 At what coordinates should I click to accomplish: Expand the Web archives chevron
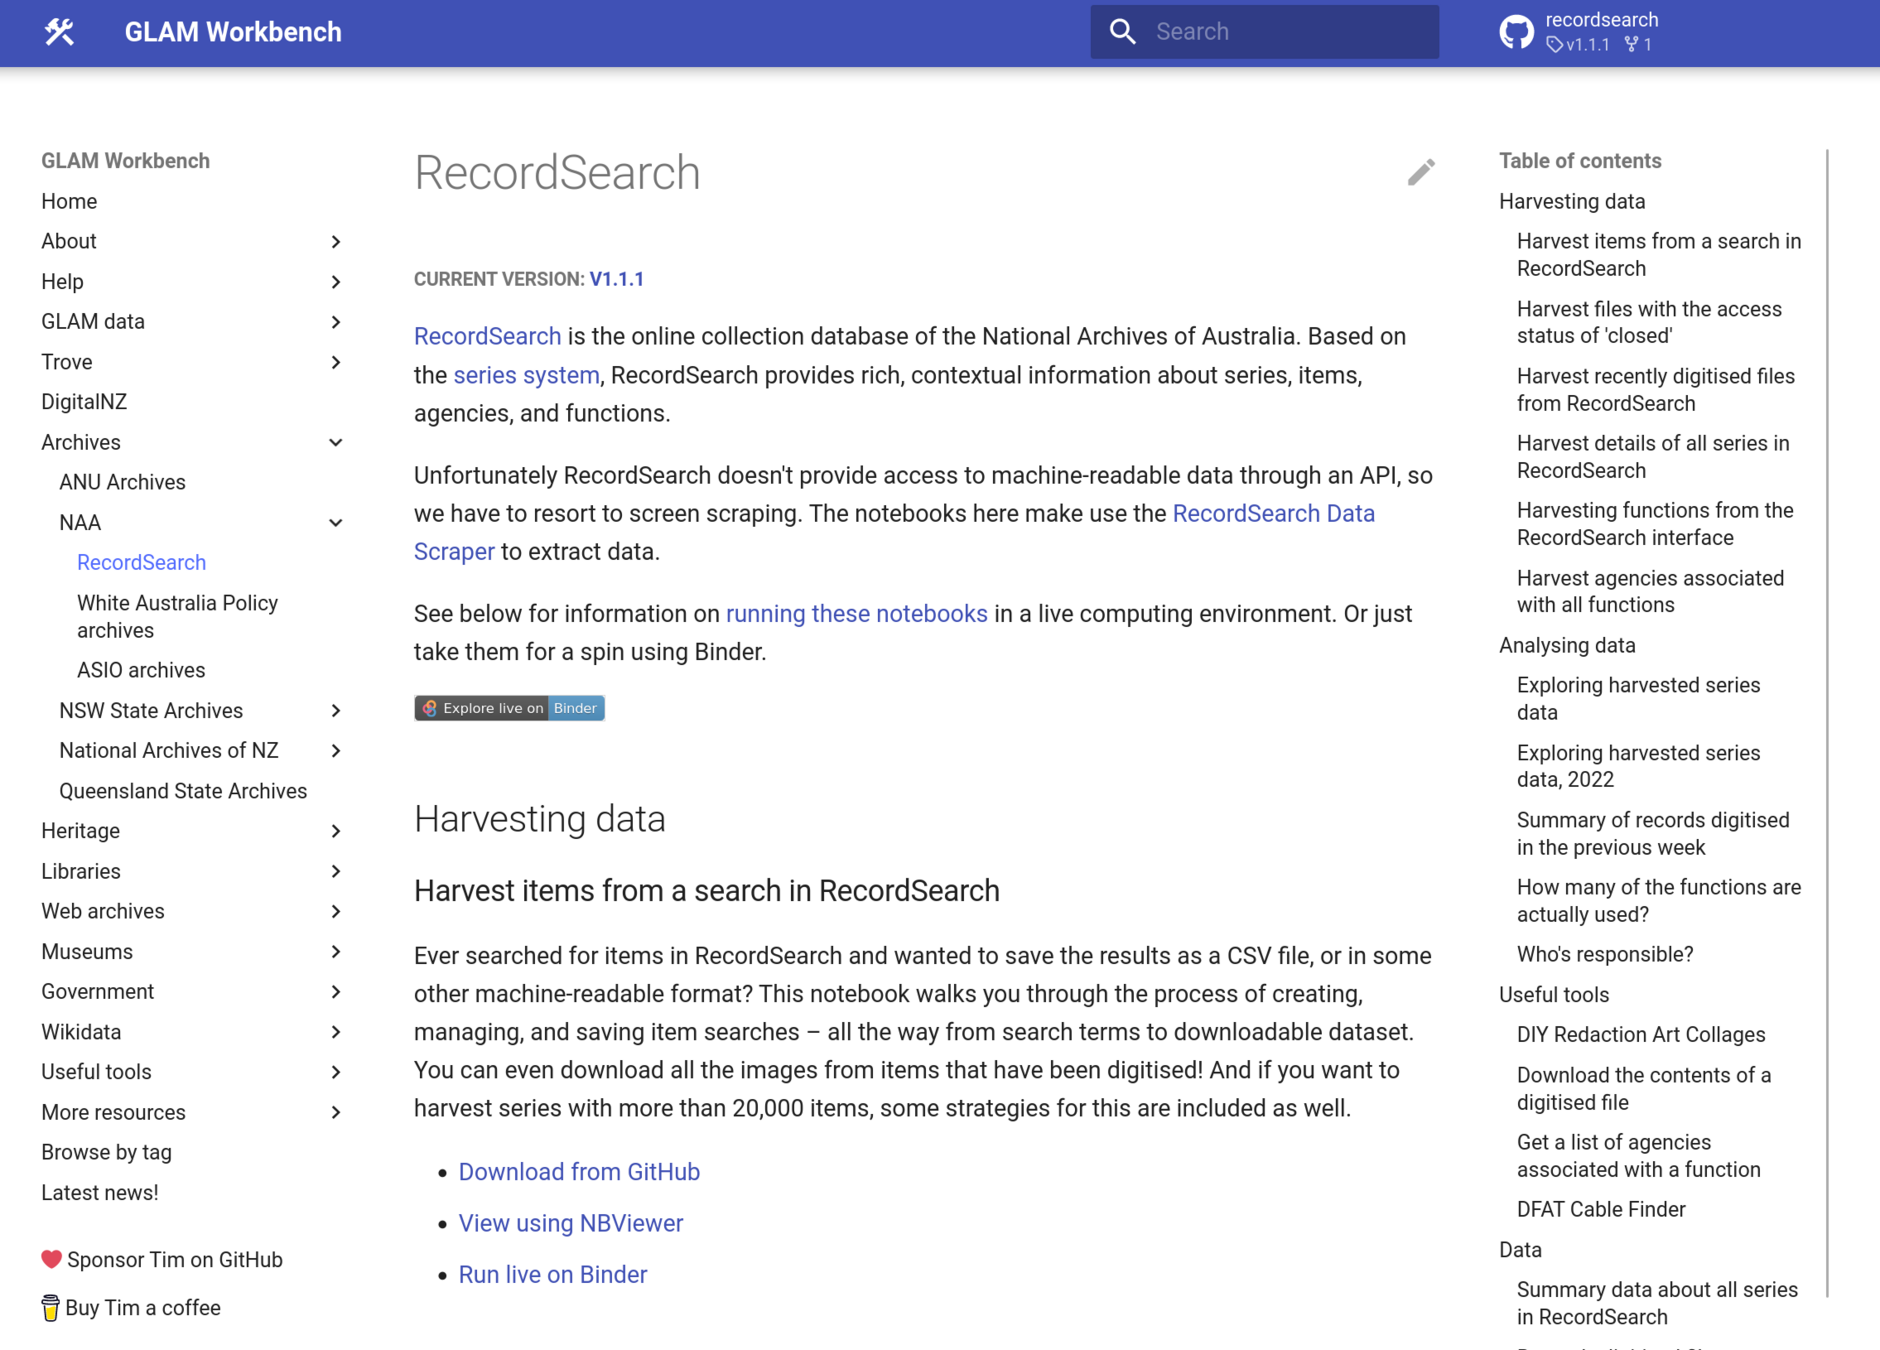tap(336, 911)
